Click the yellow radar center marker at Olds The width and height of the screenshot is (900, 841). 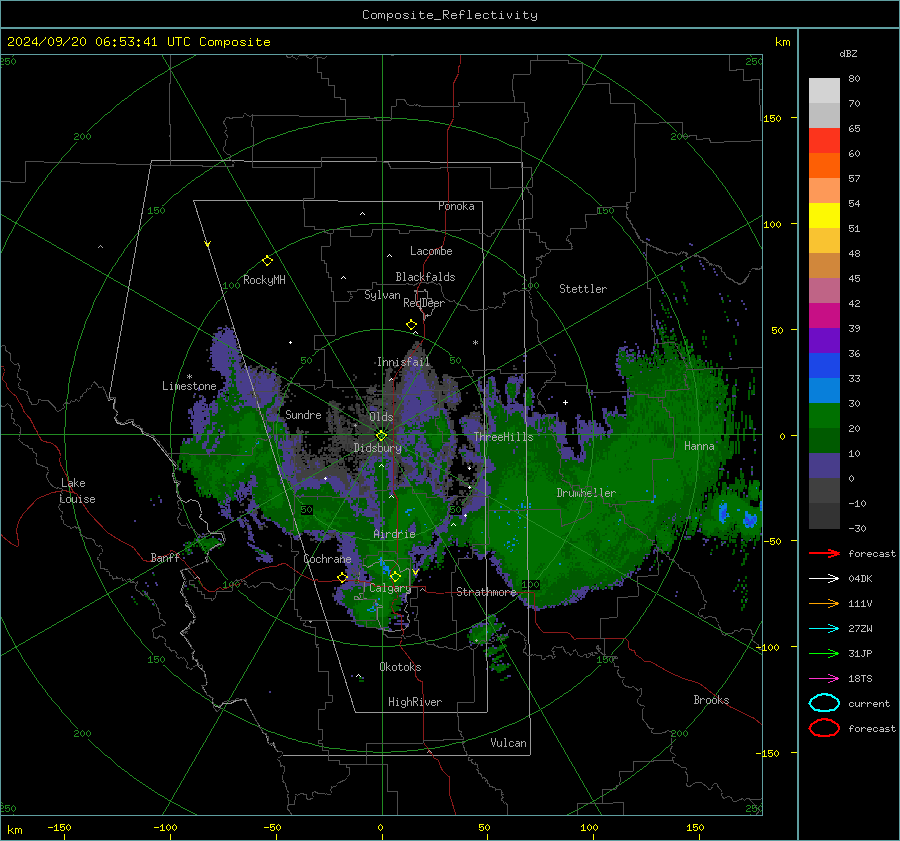381,436
